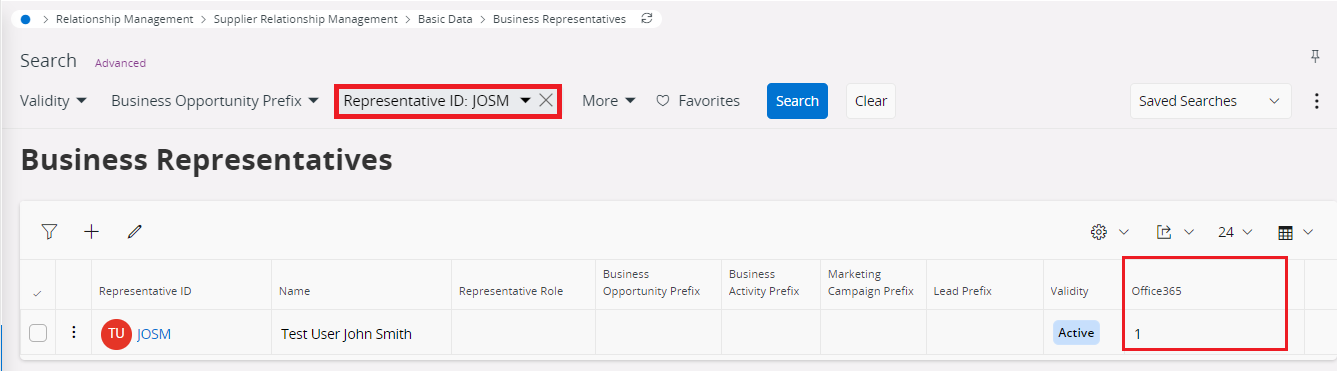The image size is (1337, 371).
Task: Open the table layout view icon
Action: (x=1295, y=232)
